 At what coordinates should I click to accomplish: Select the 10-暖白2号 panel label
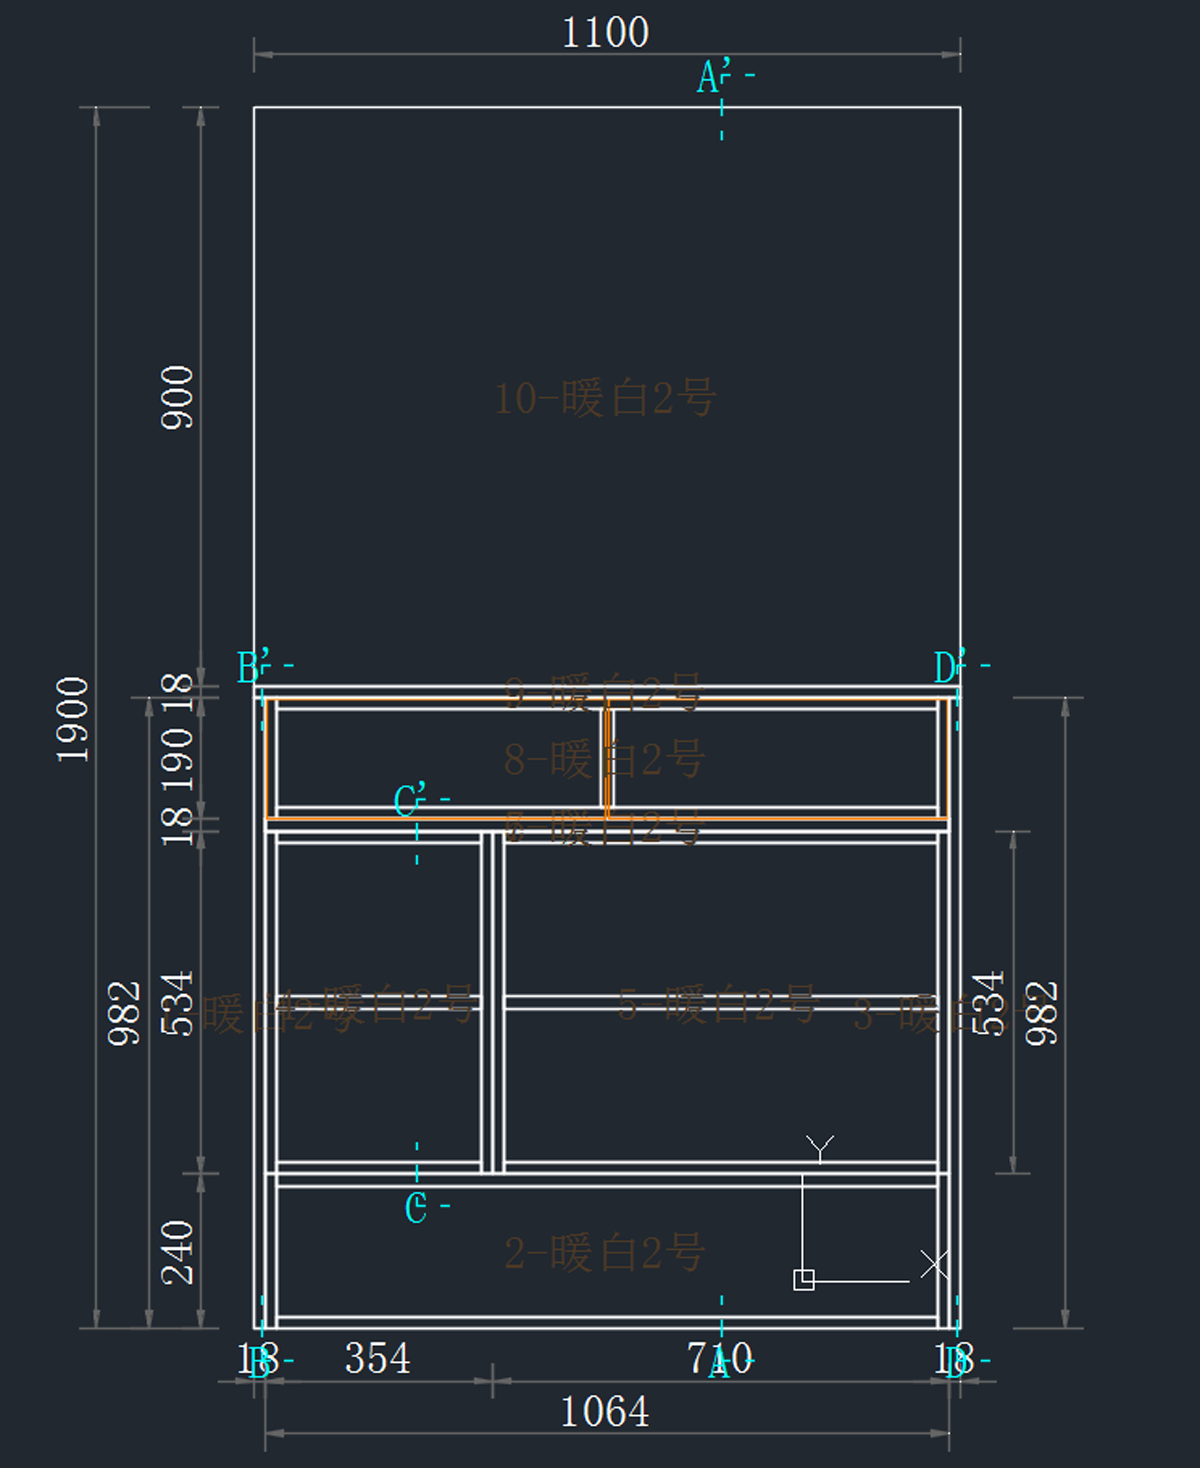tap(605, 398)
